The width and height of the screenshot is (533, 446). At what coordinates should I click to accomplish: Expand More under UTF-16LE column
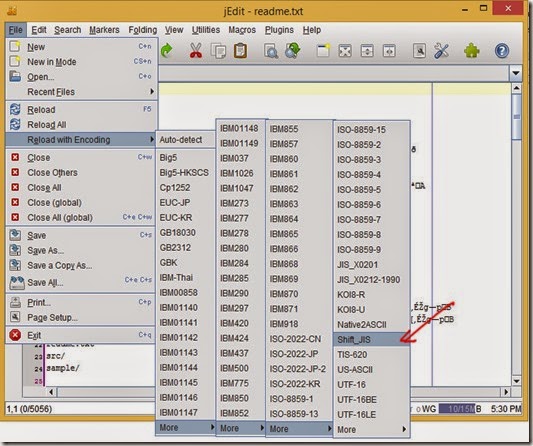372,429
